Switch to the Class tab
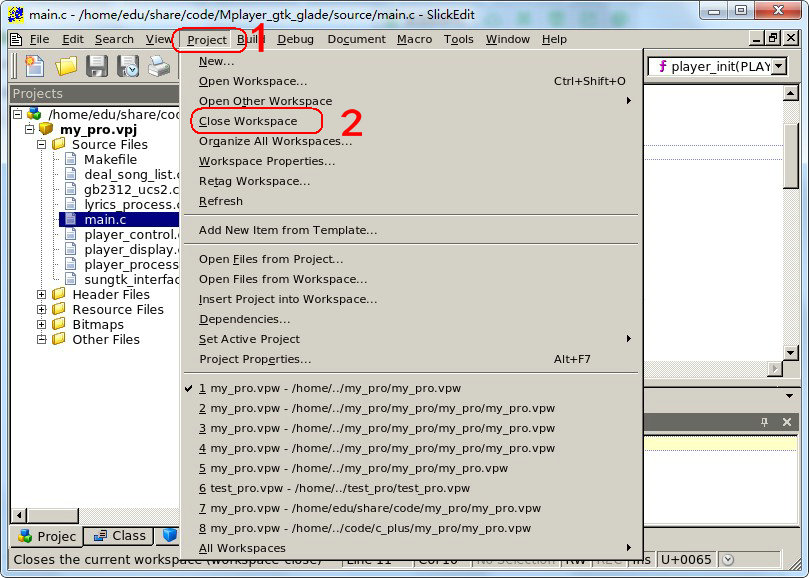This screenshot has width=809, height=578. click(119, 536)
